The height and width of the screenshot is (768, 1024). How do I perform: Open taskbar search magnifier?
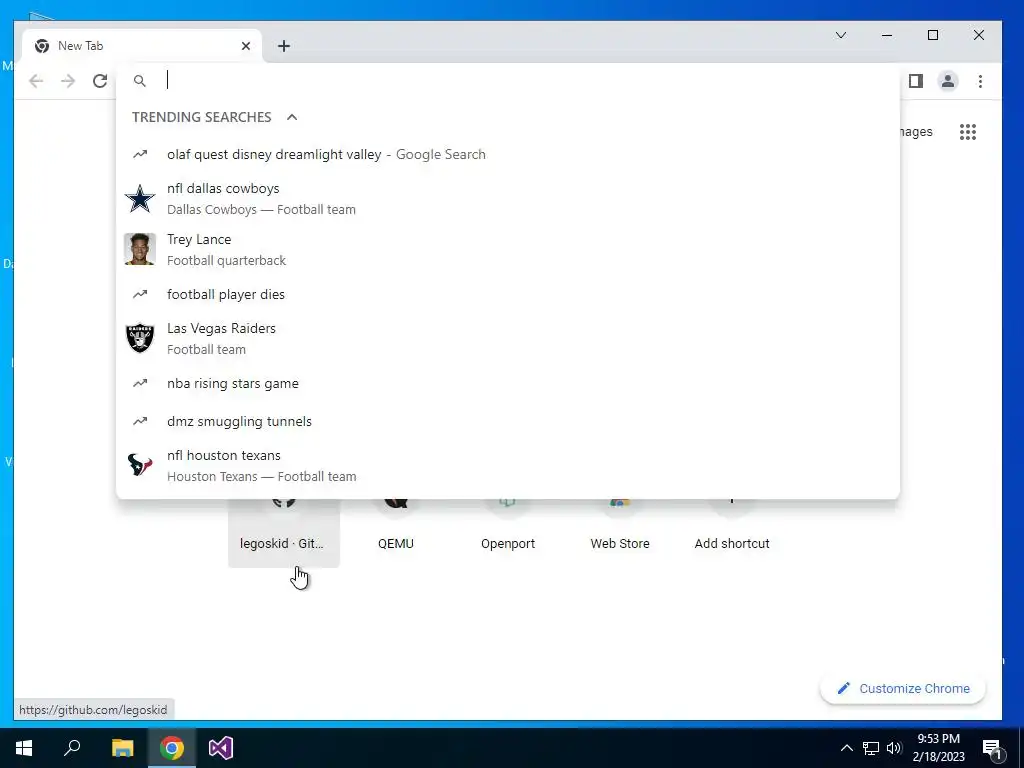(x=72, y=748)
